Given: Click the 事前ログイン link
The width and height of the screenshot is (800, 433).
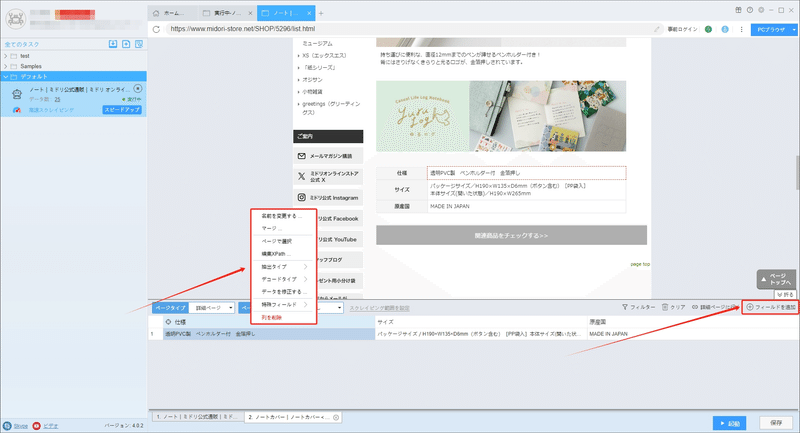Looking at the screenshot, I should pos(682,30).
